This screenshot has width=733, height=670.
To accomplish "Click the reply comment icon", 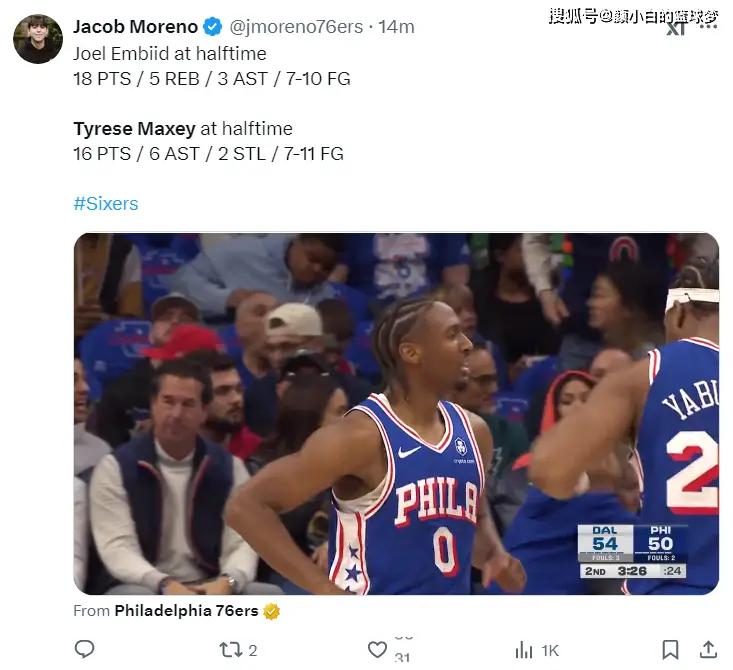I will (x=85, y=649).
